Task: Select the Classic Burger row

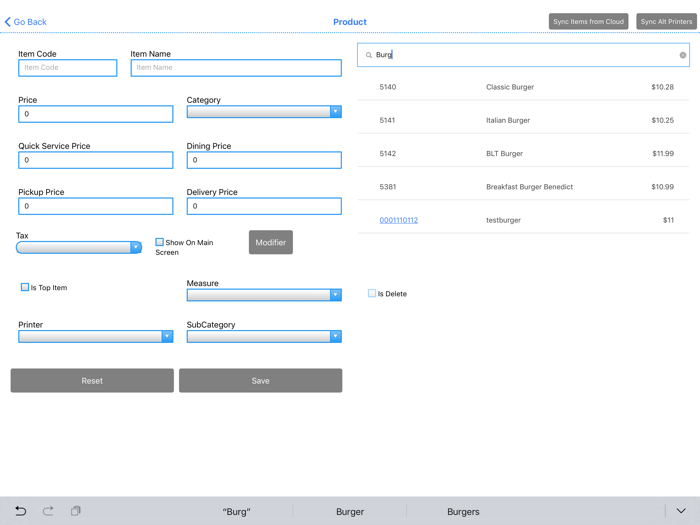Action: click(523, 87)
